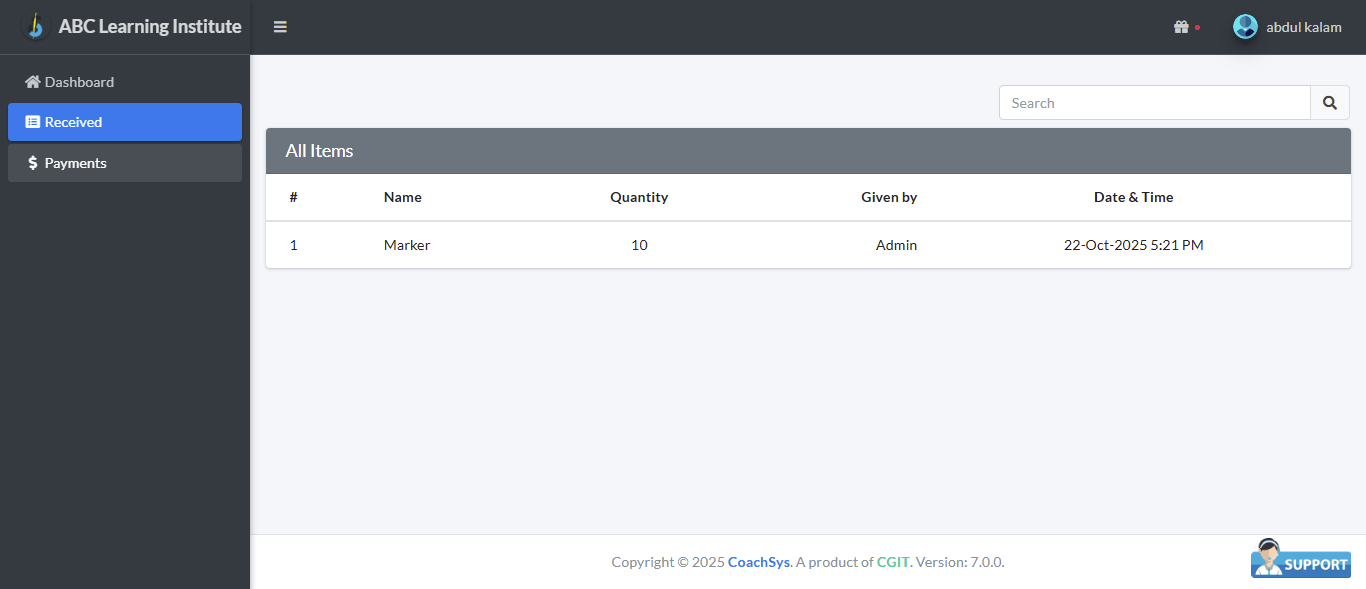This screenshot has width=1366, height=589.
Task: Select Received in the sidebar menu
Action: click(73, 122)
